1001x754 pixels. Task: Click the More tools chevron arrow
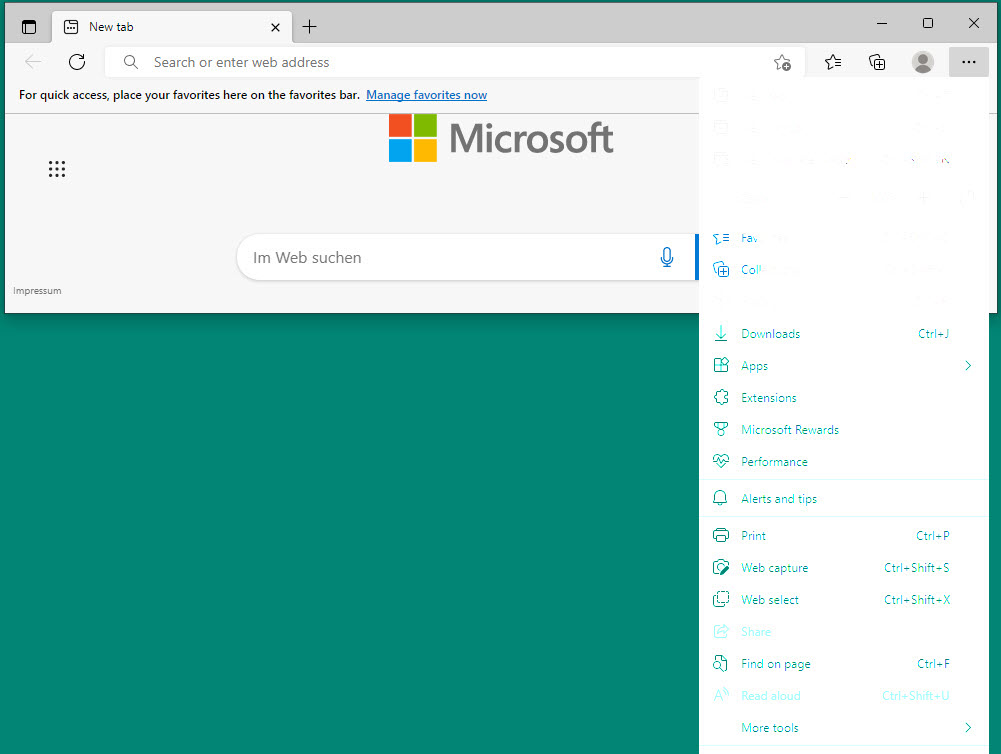click(x=968, y=727)
